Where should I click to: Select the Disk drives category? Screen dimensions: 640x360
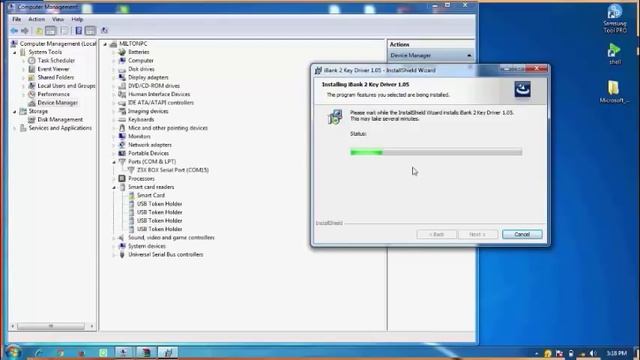(x=141, y=69)
